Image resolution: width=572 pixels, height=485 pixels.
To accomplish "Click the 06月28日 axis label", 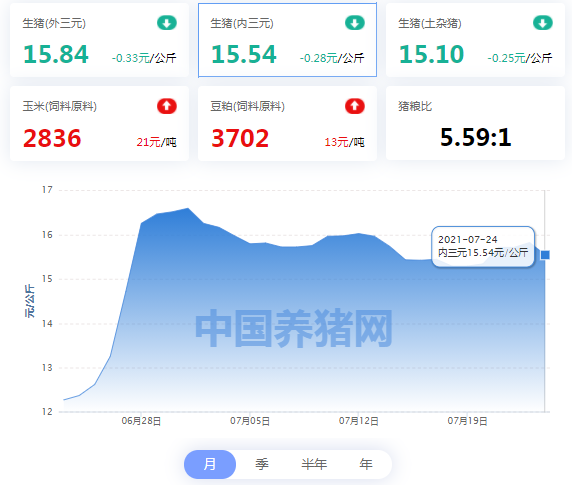I will (141, 421).
